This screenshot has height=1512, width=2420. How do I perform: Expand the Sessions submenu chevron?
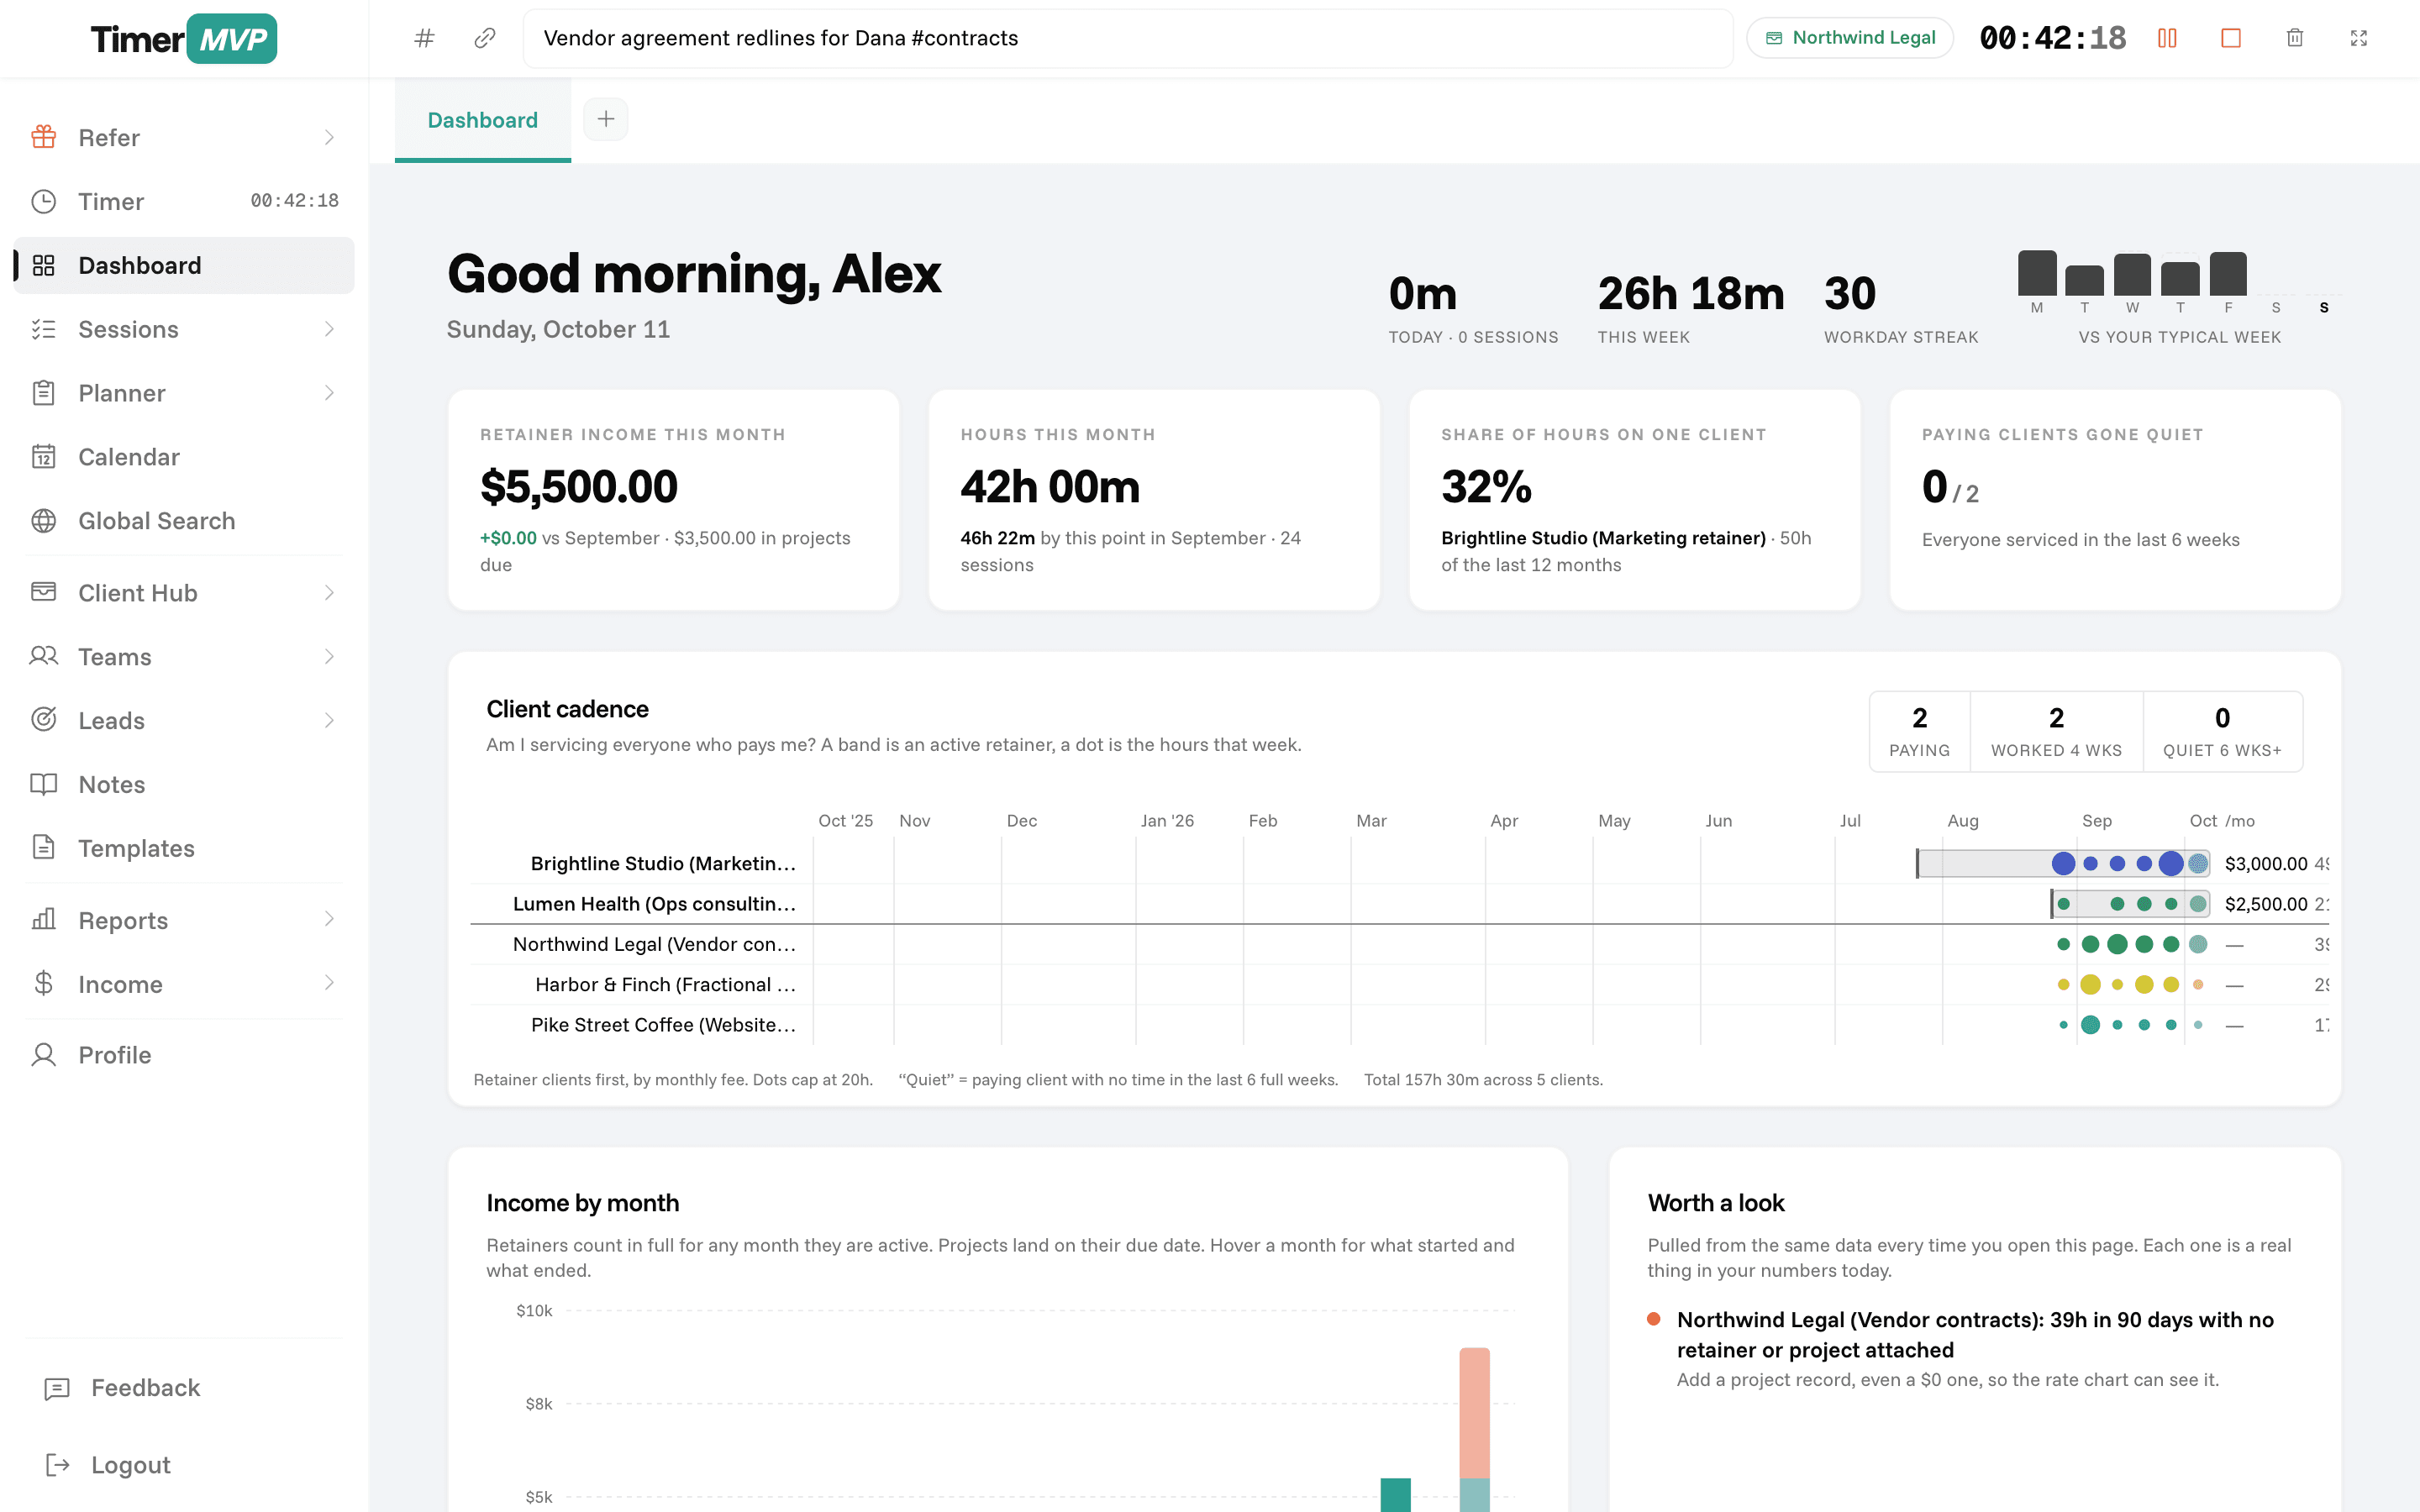coord(329,329)
